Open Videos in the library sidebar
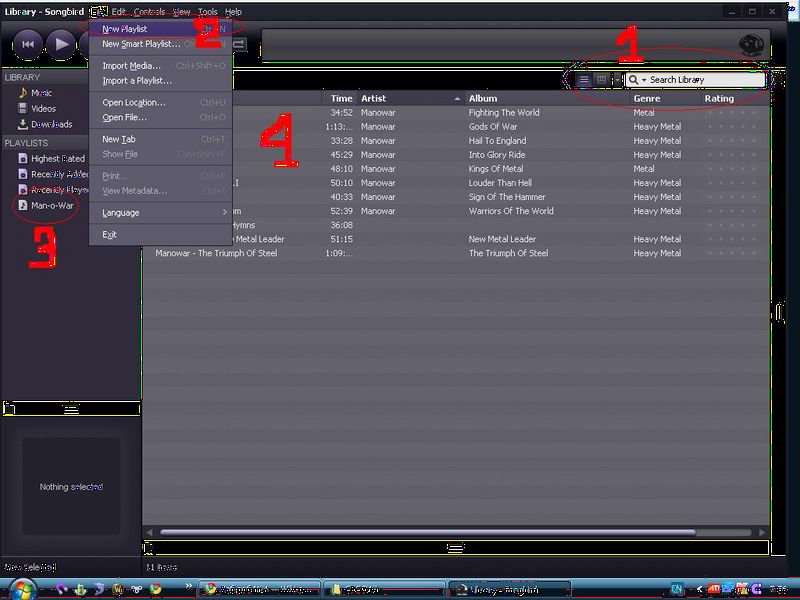This screenshot has height=600, width=800. pyautogui.click(x=43, y=108)
